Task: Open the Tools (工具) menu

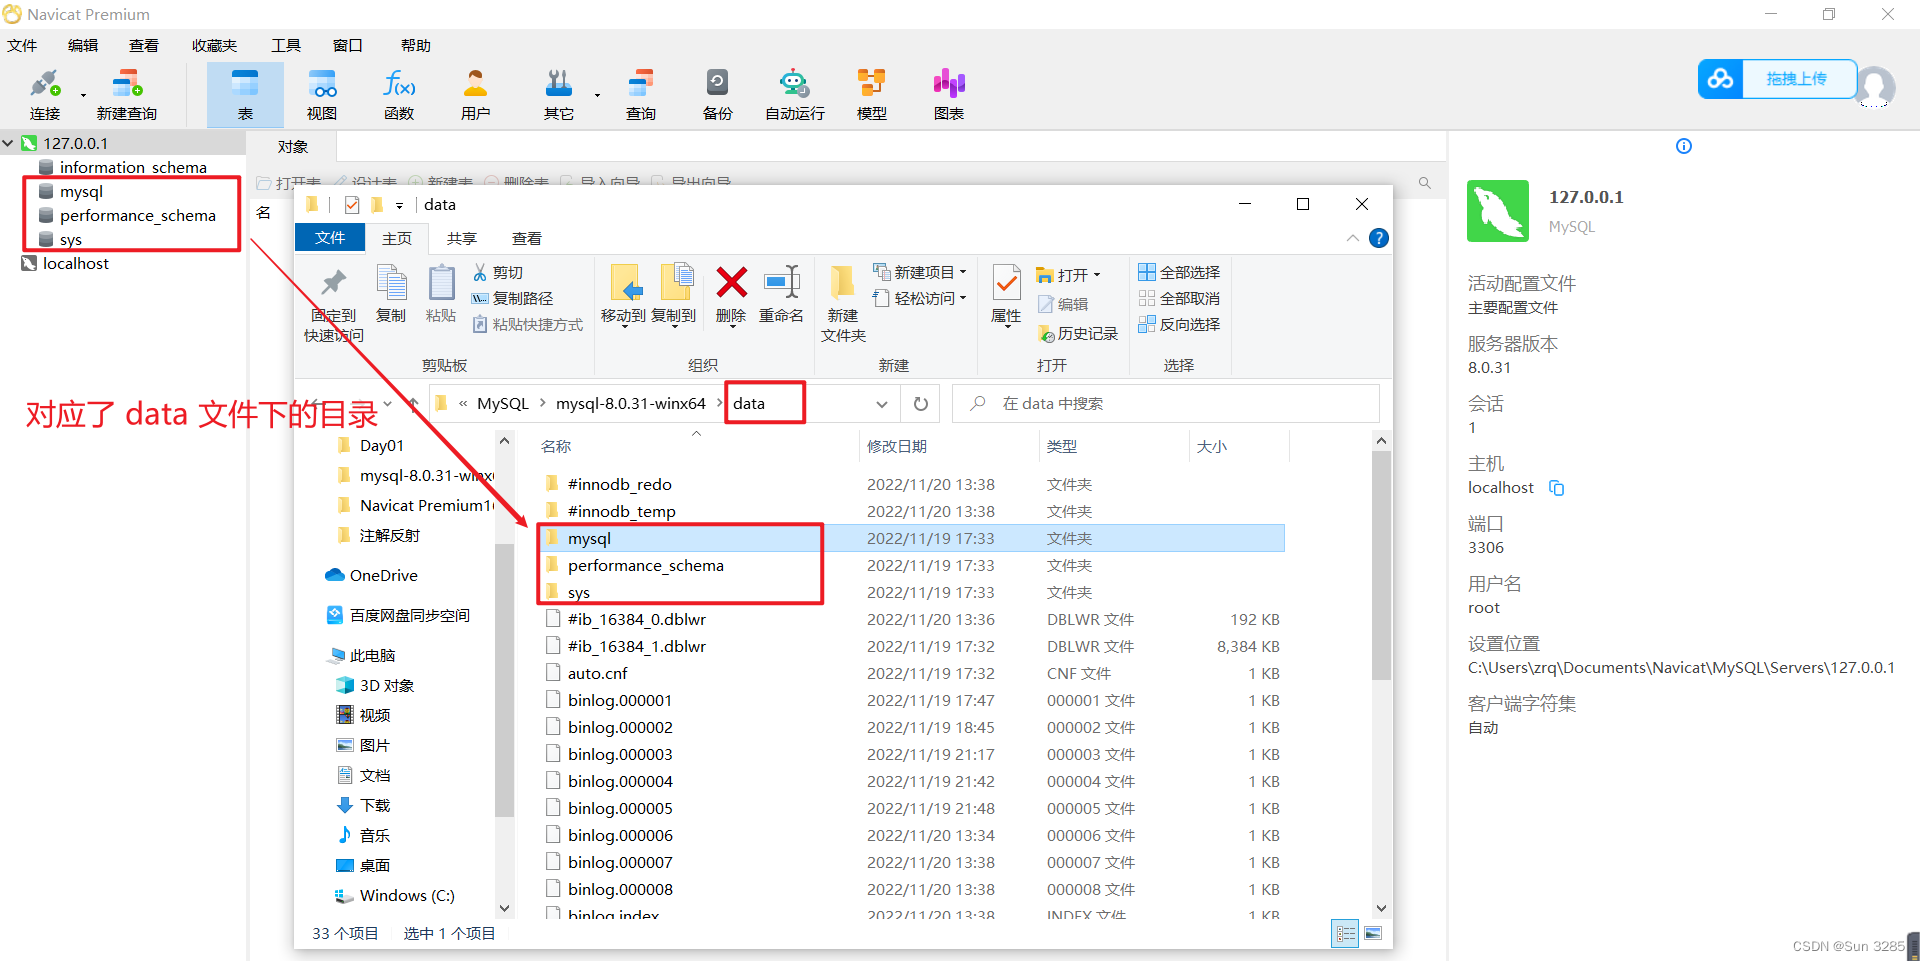Action: click(x=286, y=45)
